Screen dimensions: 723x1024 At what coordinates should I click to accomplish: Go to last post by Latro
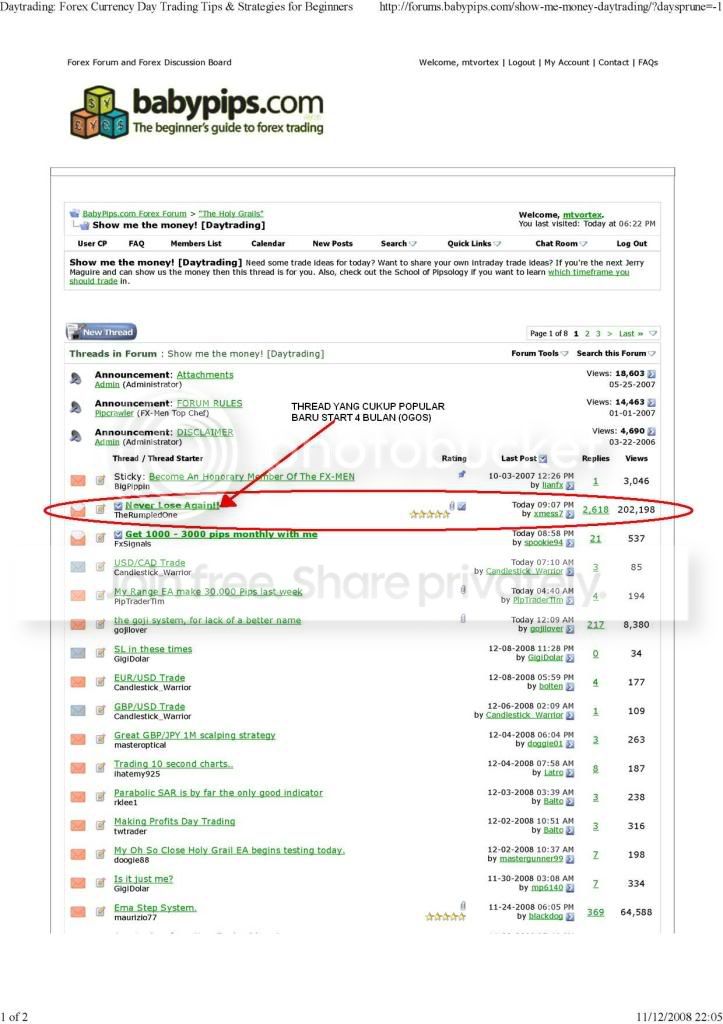pyautogui.click(x=570, y=773)
